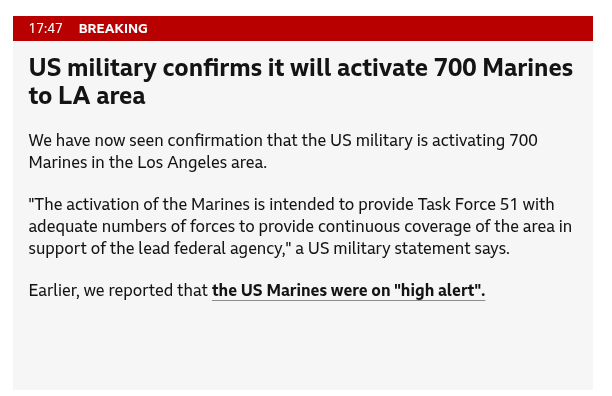612x396 pixels.
Task: Click the blank grey area below the link
Action: (x=303, y=345)
